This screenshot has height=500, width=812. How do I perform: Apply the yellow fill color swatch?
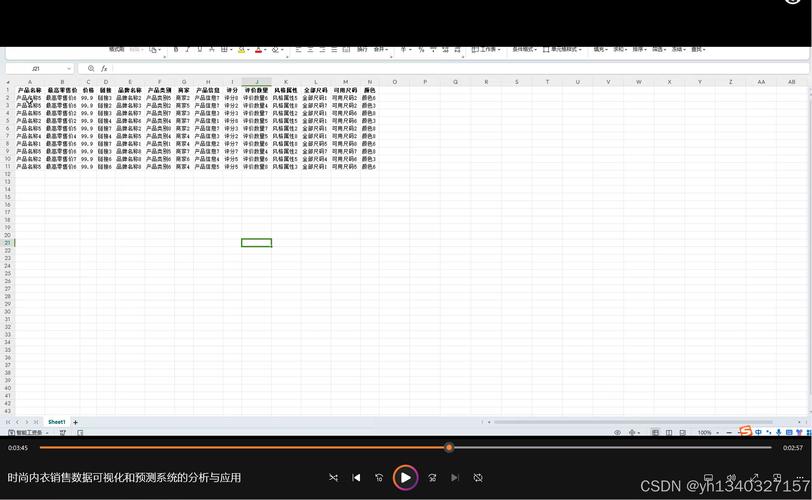241,50
